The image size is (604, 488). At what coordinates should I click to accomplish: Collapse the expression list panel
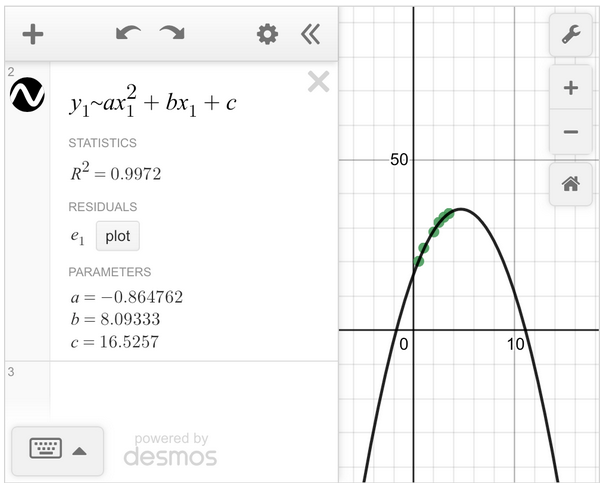[x=311, y=34]
